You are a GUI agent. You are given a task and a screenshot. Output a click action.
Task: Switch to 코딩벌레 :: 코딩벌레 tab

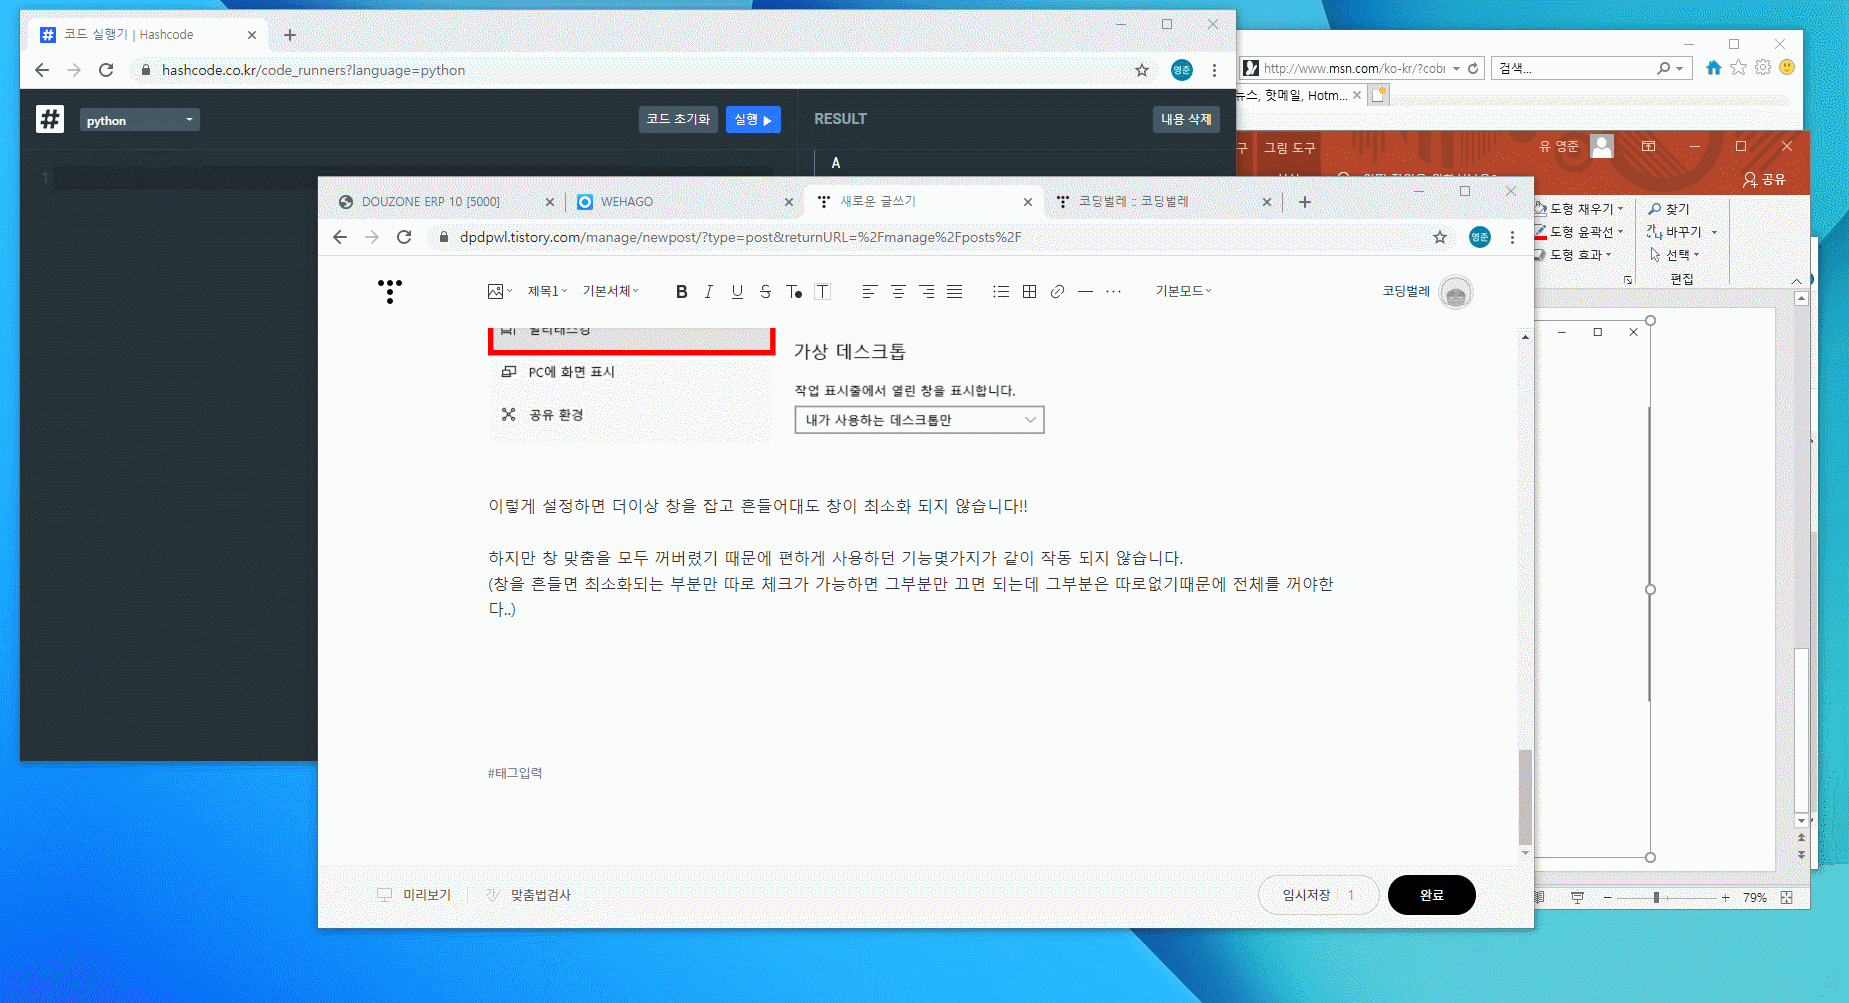coord(1162,202)
